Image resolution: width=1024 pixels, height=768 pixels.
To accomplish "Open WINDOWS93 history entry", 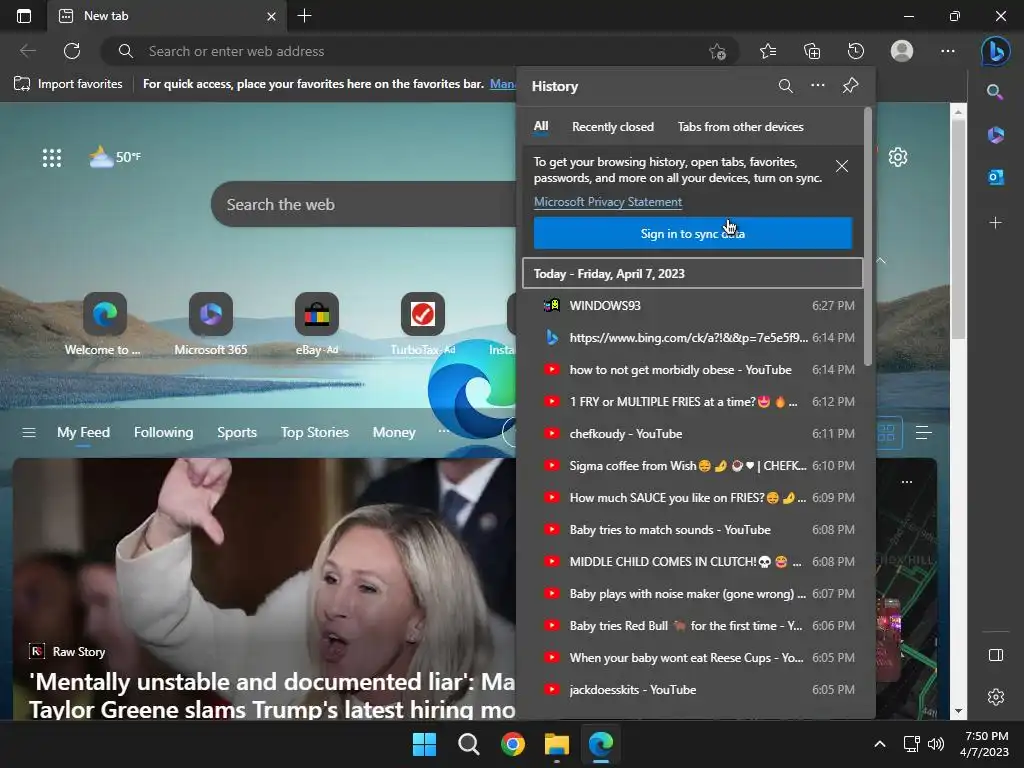I will (692, 305).
